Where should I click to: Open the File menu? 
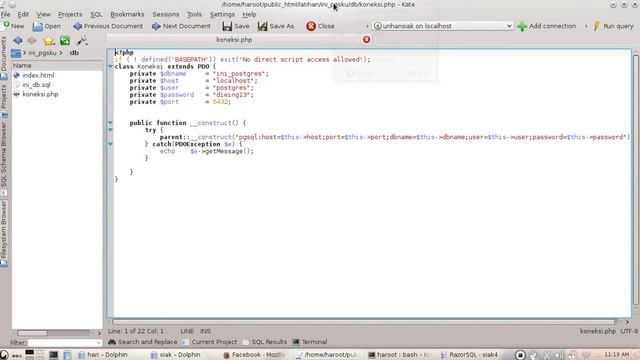pyautogui.click(x=6, y=14)
